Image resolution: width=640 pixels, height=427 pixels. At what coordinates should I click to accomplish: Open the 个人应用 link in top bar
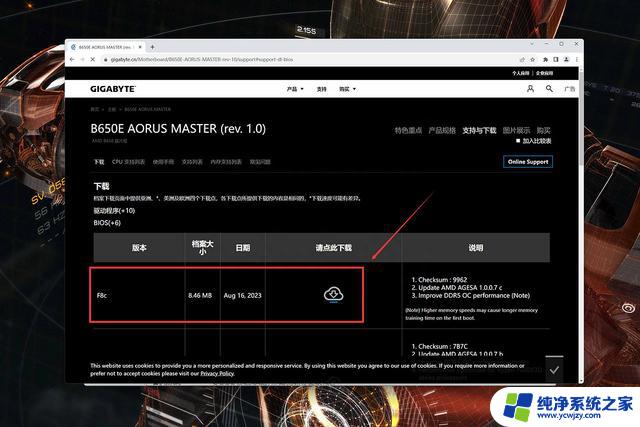coord(520,73)
